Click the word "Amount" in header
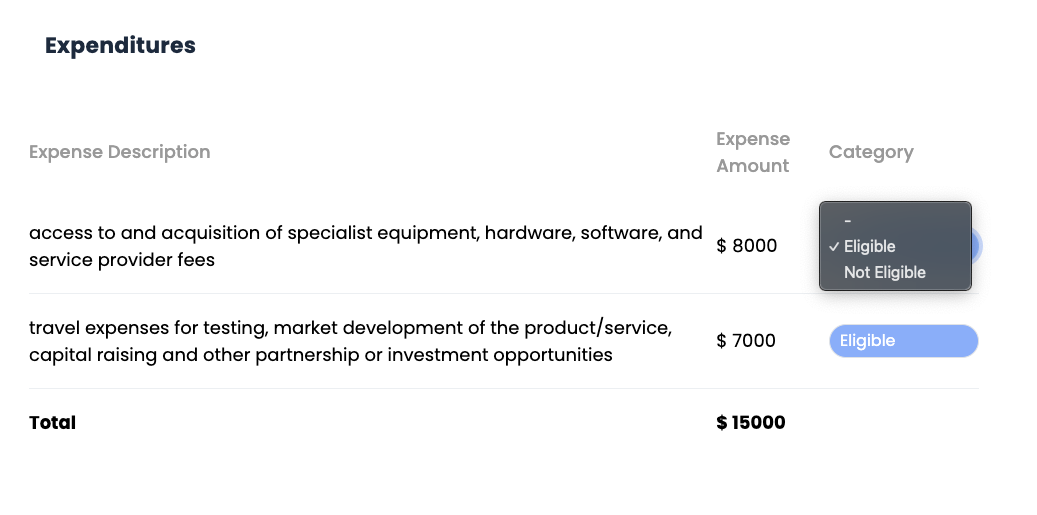The height and width of the screenshot is (515, 1037). (753, 166)
